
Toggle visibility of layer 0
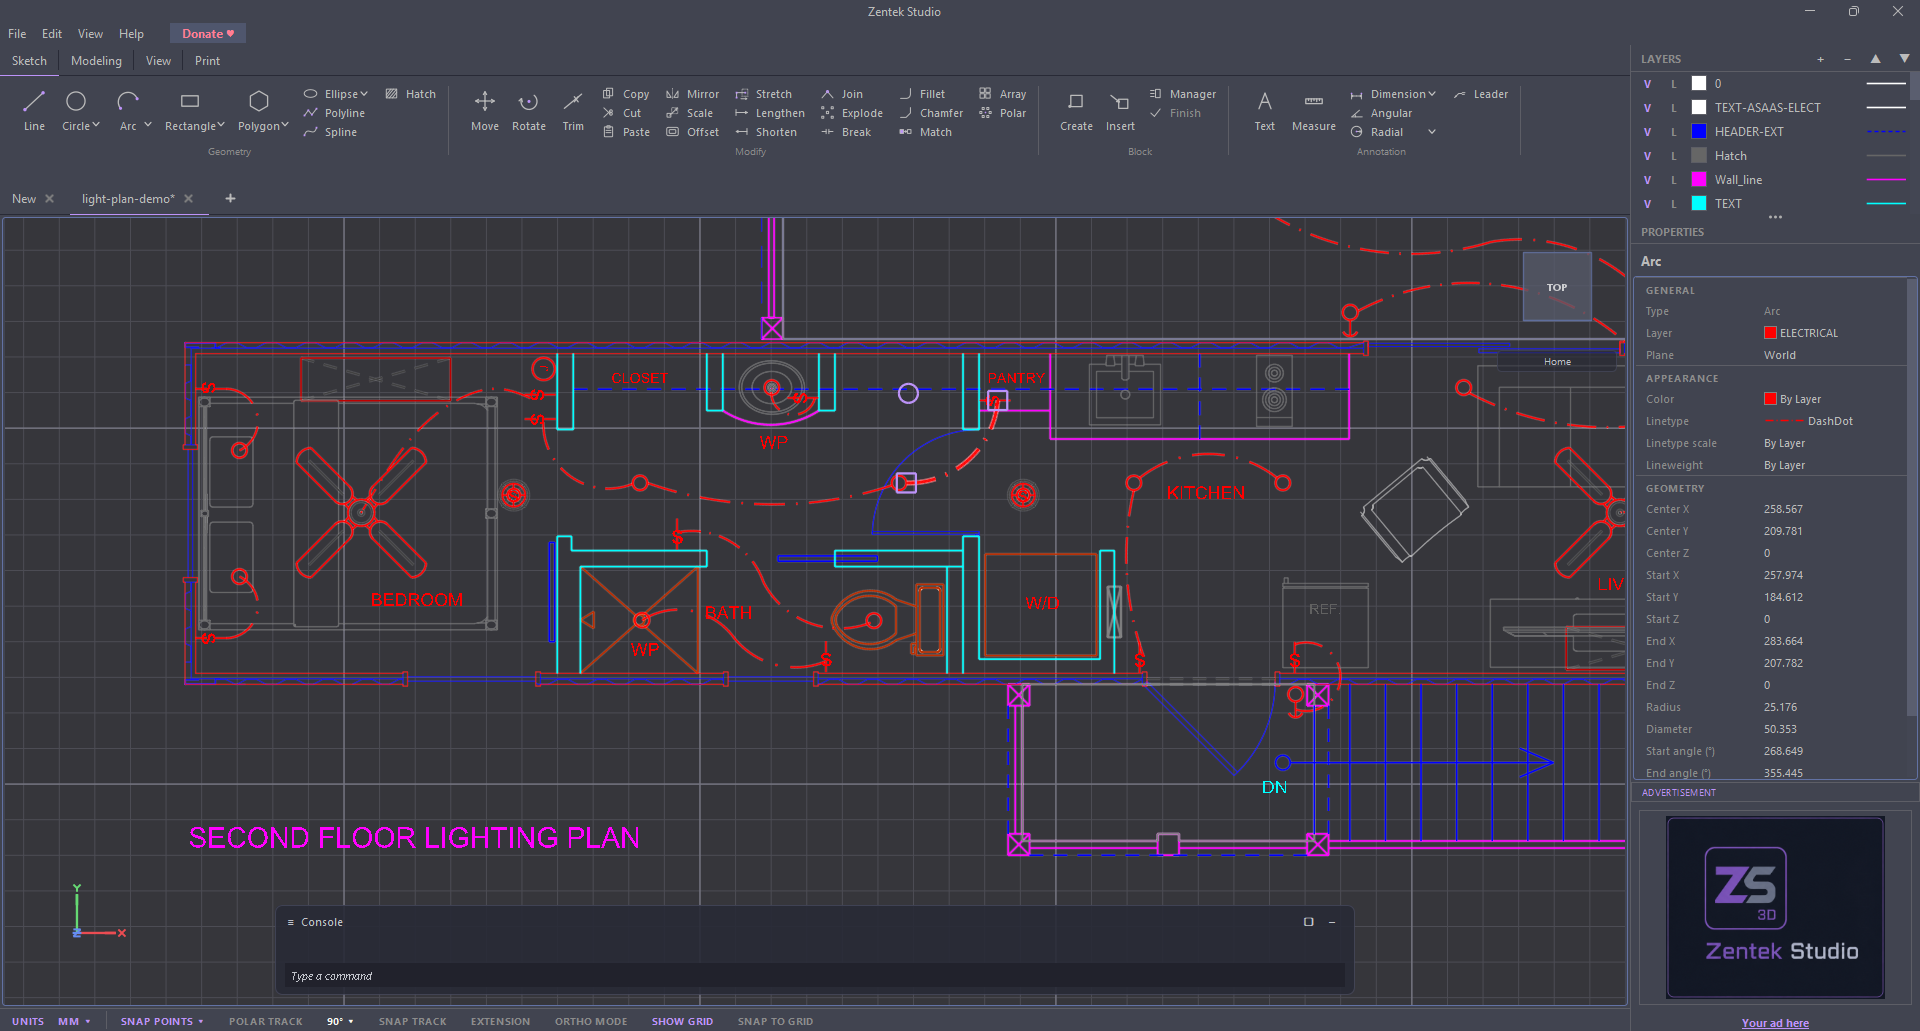pyautogui.click(x=1648, y=84)
